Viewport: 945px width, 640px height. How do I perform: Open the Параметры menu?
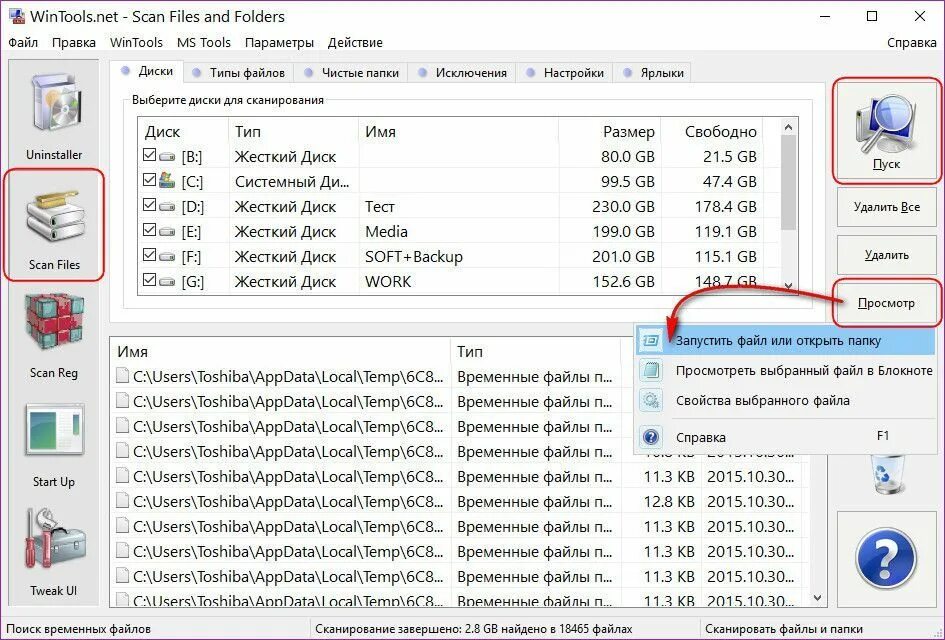pyautogui.click(x=279, y=42)
